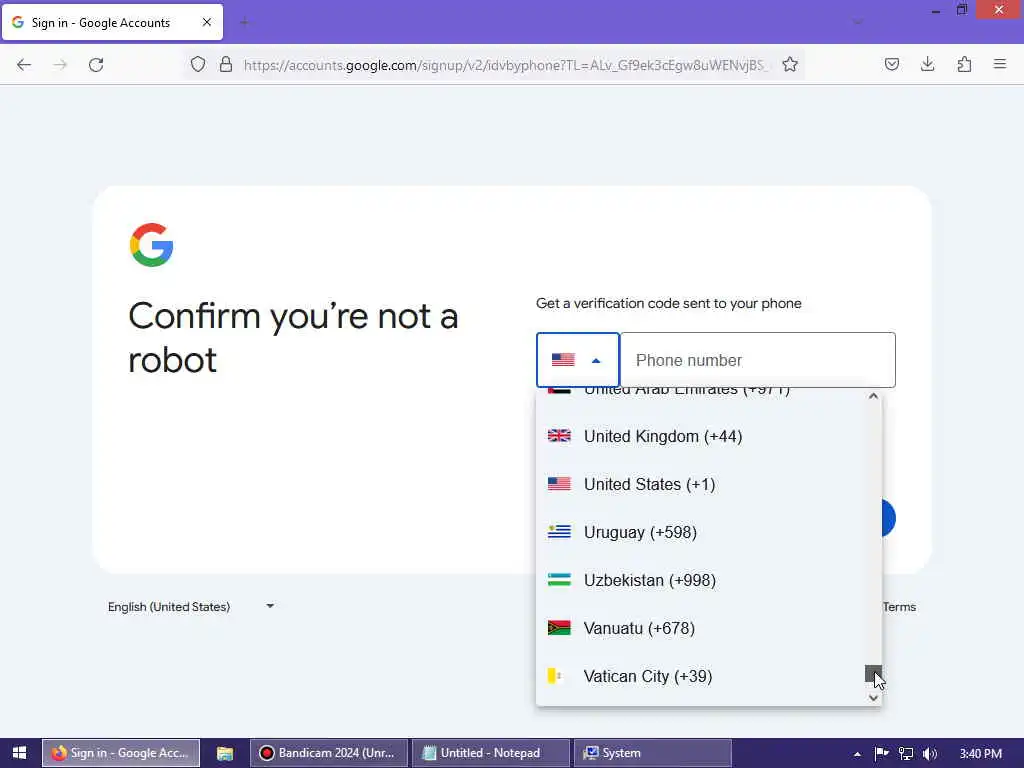This screenshot has height=768, width=1024.
Task: Switch to Bandicam 2024 taskbar button
Action: 328,753
